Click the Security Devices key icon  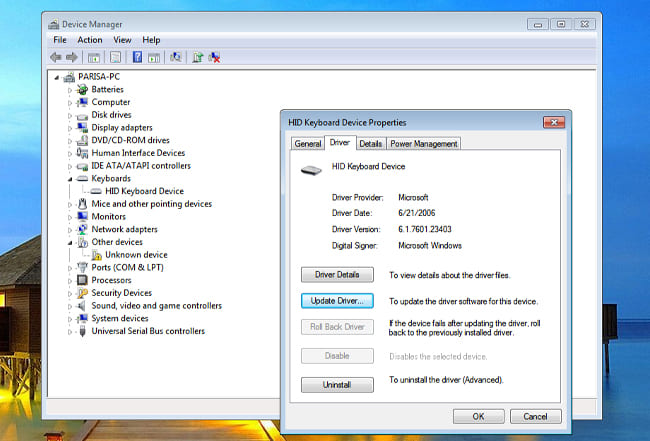coord(82,293)
